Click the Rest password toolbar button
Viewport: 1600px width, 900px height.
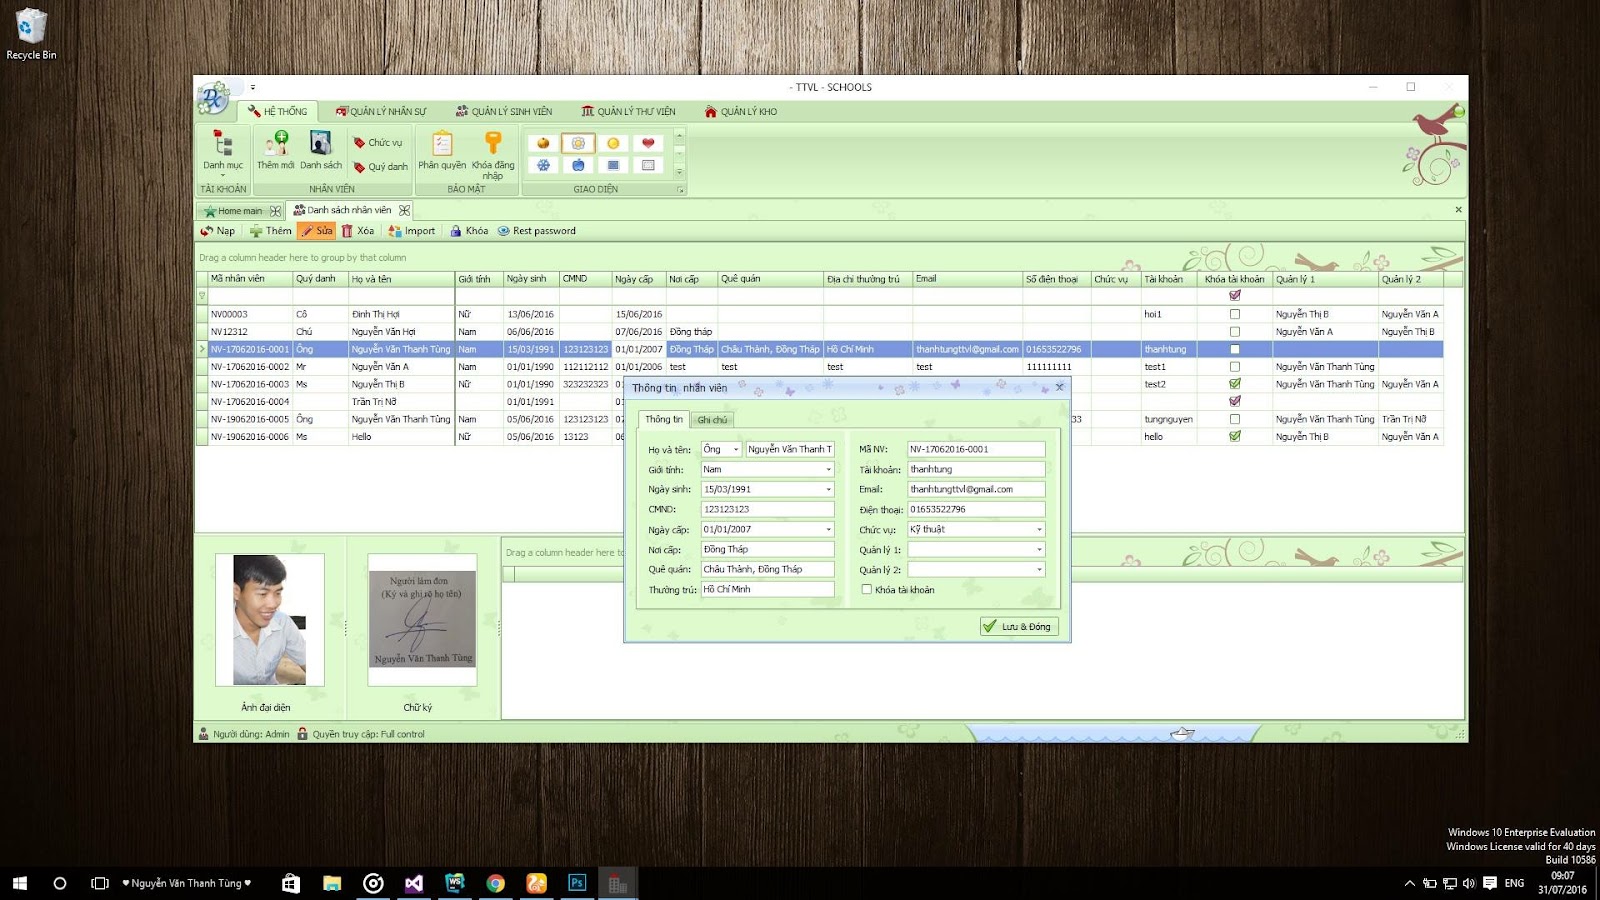tap(537, 231)
